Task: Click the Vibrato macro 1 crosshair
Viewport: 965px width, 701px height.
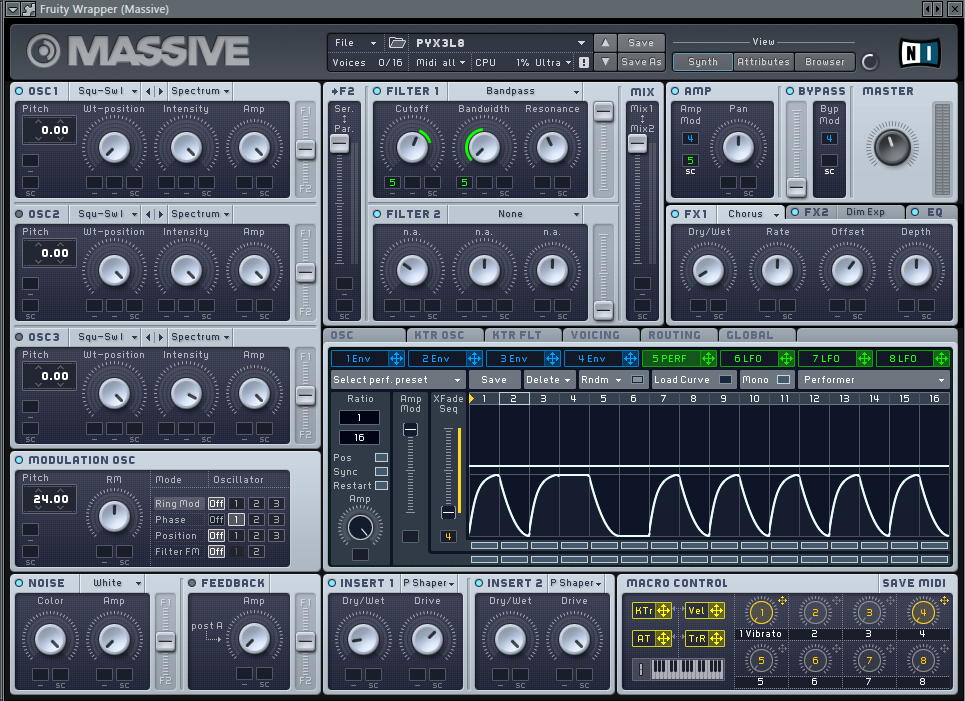Action: (782, 600)
